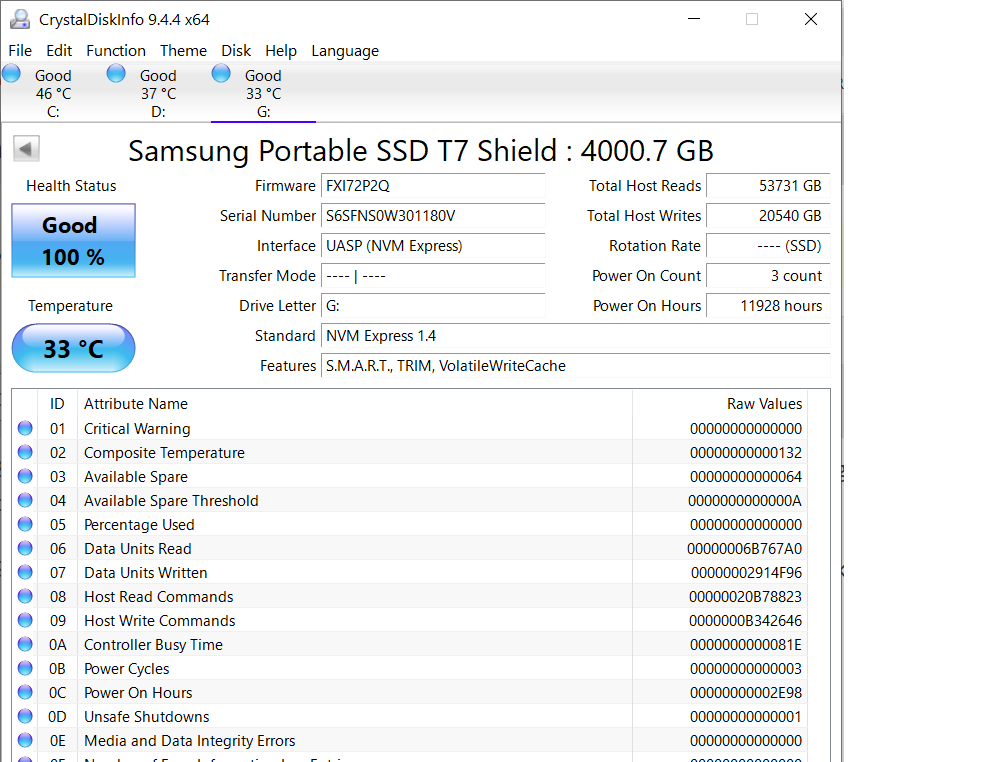This screenshot has width=998, height=762.
Task: Click the 33 °C temperature button
Action: pos(73,348)
